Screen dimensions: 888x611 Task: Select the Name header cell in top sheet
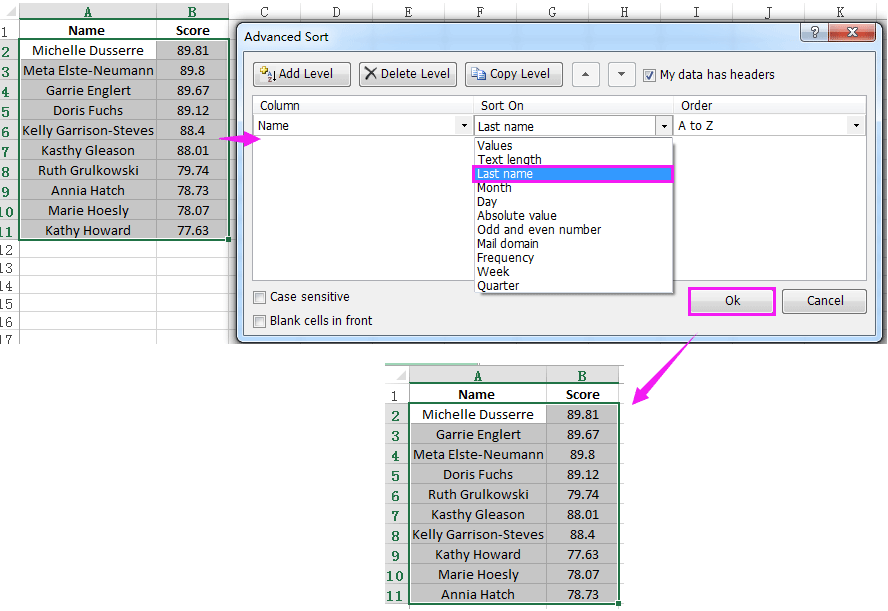(88, 31)
